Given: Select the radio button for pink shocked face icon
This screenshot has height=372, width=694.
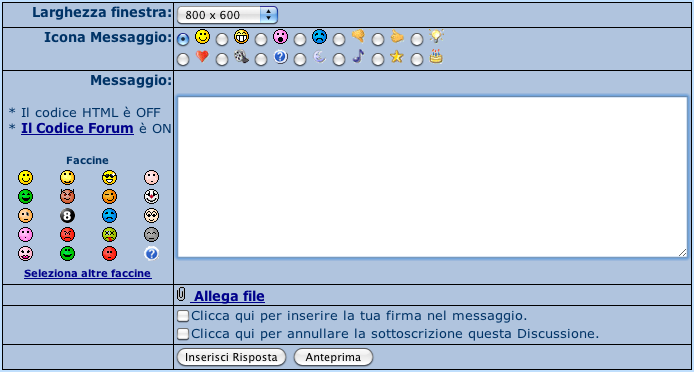Looking at the screenshot, I should 261,39.
